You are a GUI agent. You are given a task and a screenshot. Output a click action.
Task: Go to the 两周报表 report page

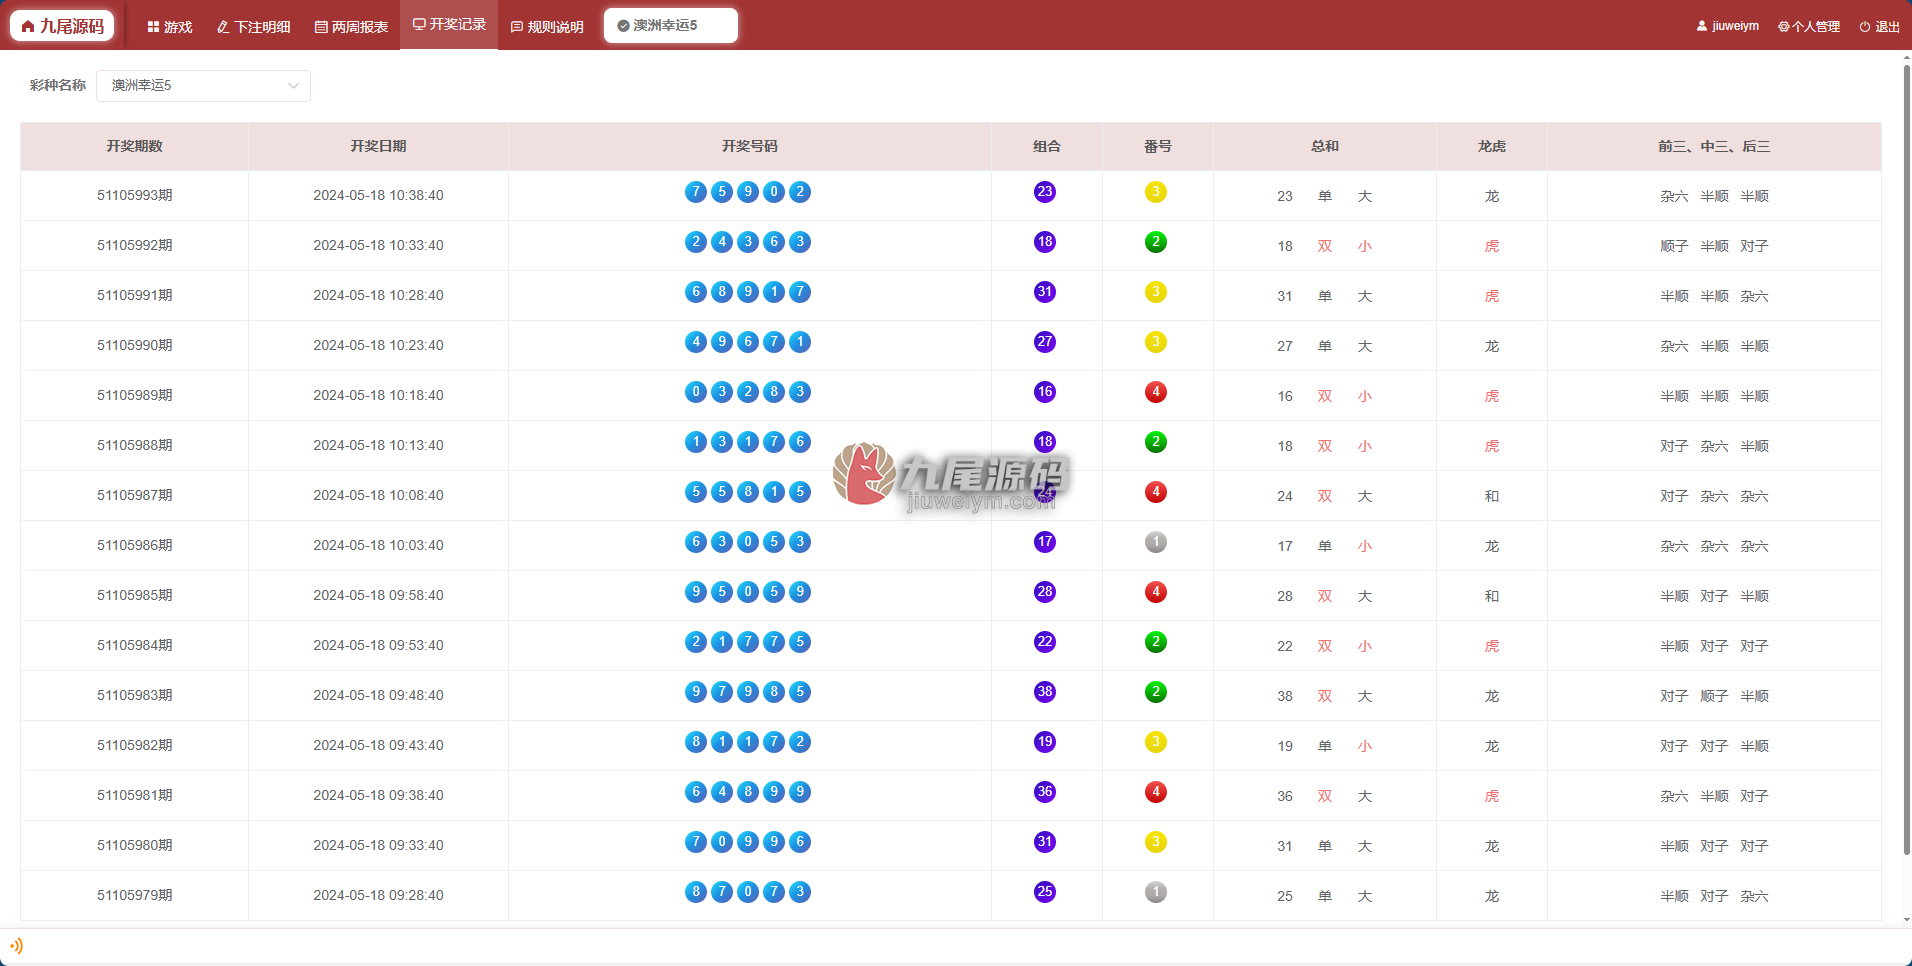[351, 27]
